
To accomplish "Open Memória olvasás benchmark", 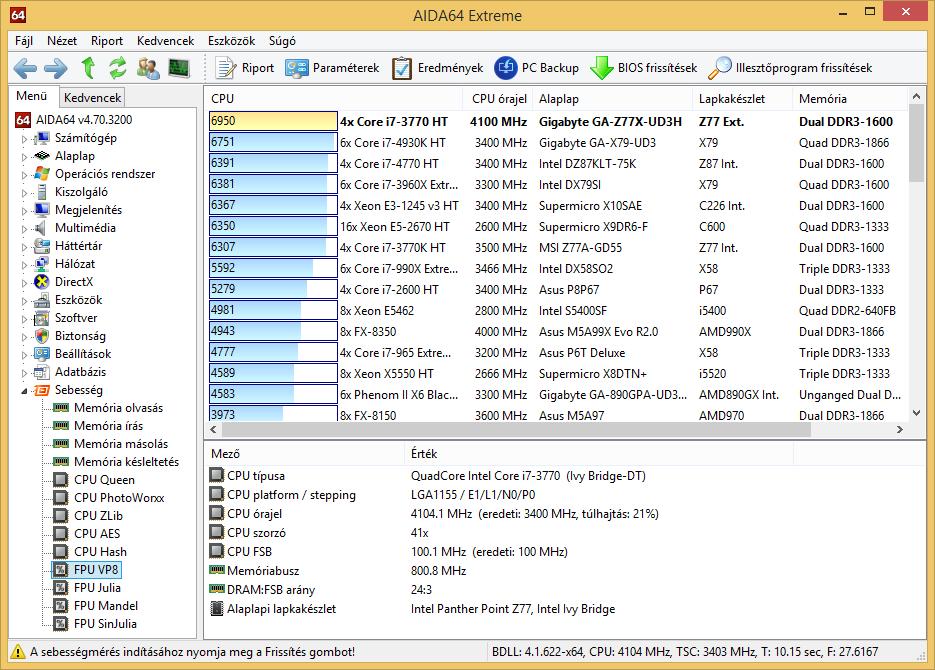I will (x=118, y=408).
